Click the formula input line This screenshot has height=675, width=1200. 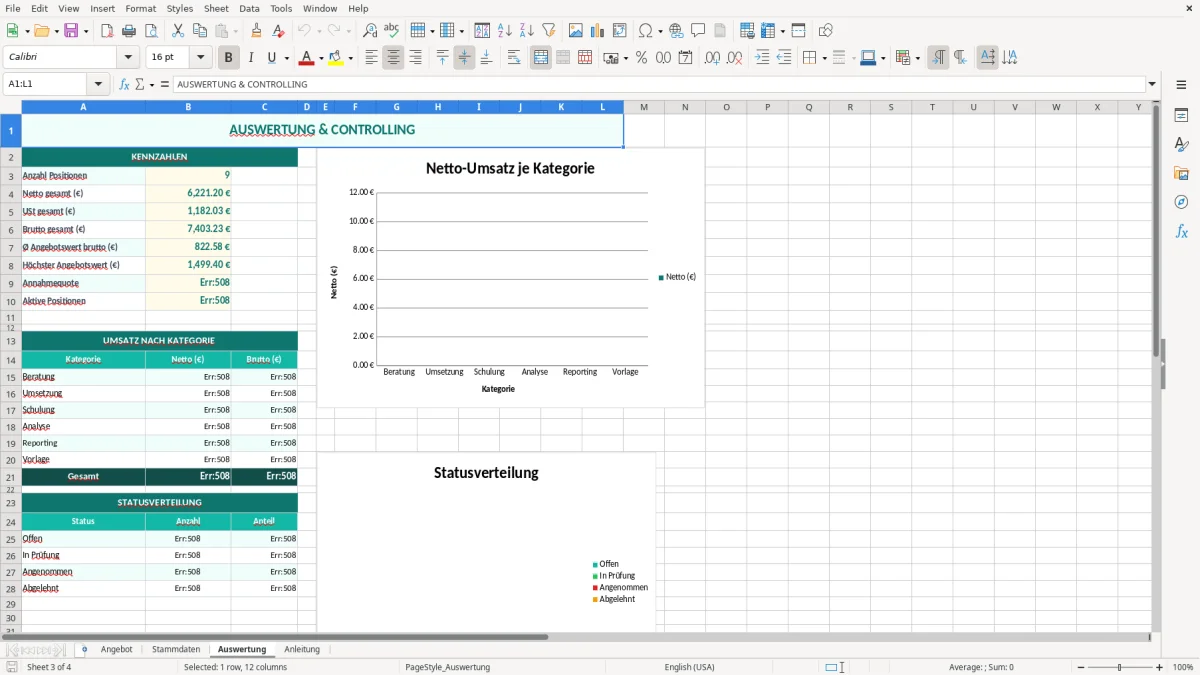pyautogui.click(x=658, y=84)
